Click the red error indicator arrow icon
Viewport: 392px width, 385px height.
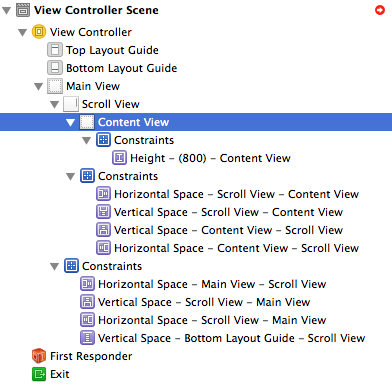380,10
